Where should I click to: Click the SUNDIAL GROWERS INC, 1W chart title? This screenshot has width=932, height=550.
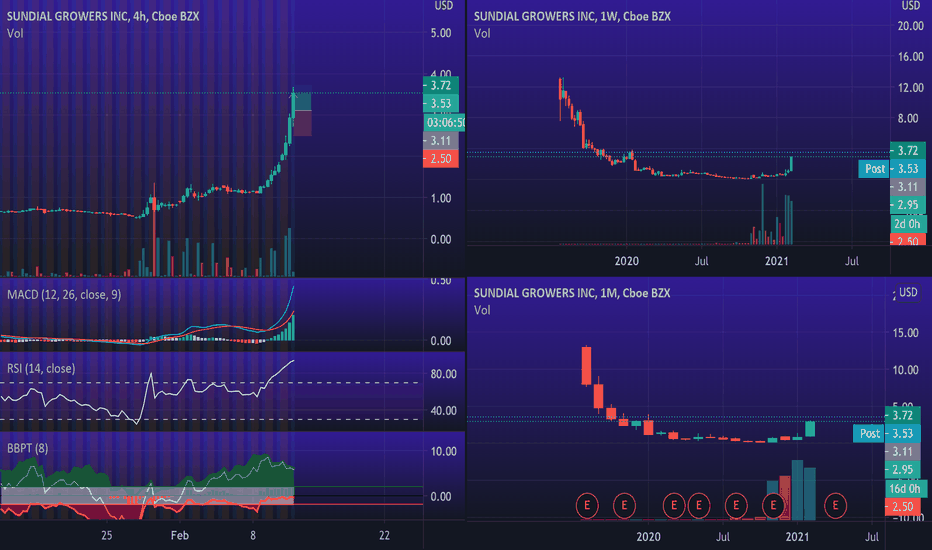(572, 16)
